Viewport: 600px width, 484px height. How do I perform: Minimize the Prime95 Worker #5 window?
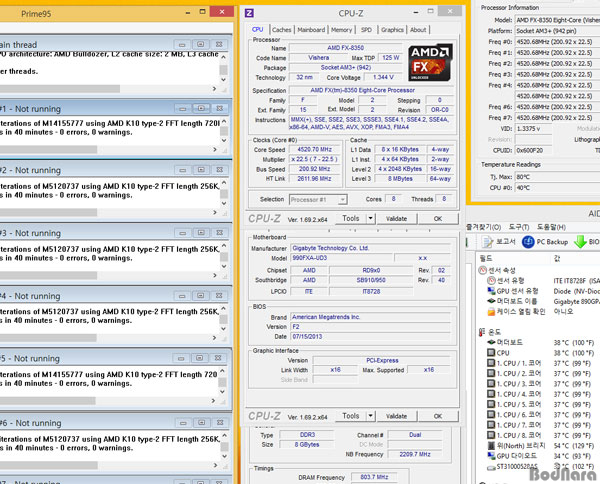[x=181, y=358]
